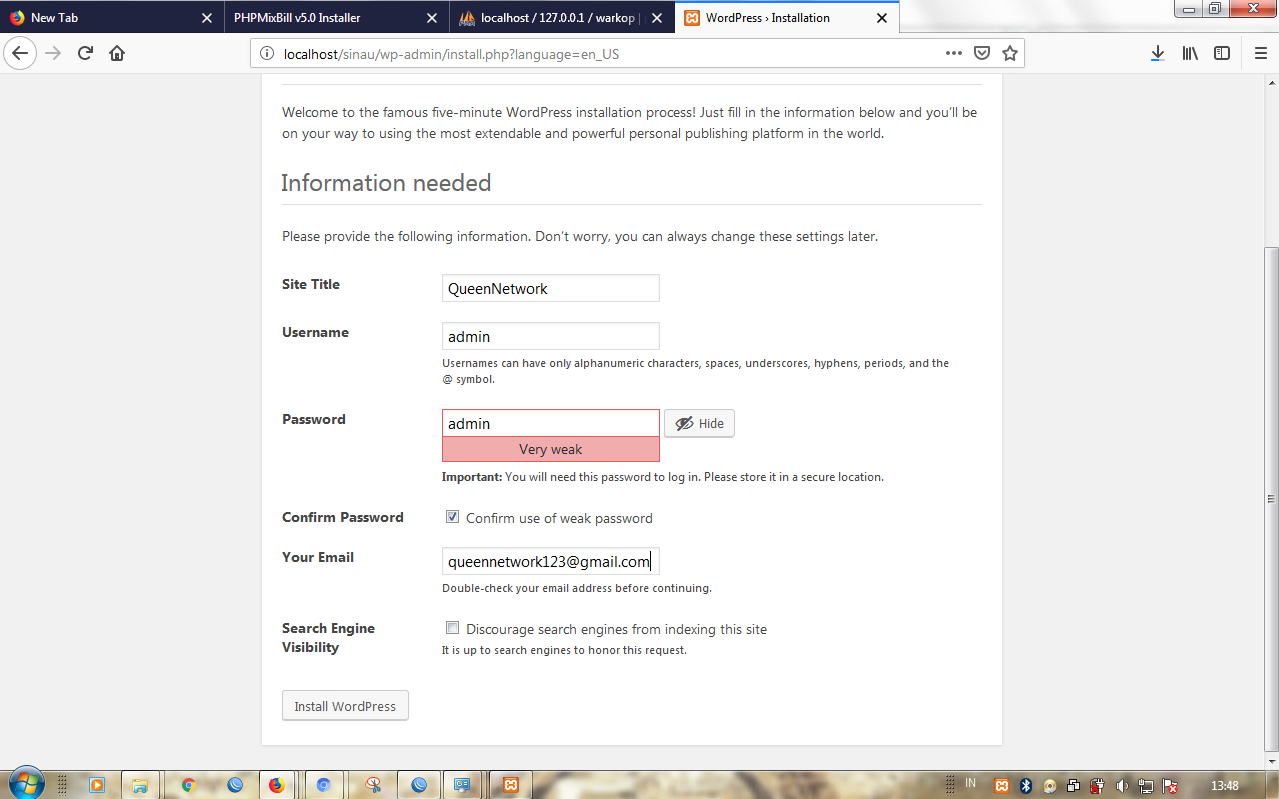Click the Information needed heading
The height and width of the screenshot is (799, 1279).
pyautogui.click(x=386, y=183)
